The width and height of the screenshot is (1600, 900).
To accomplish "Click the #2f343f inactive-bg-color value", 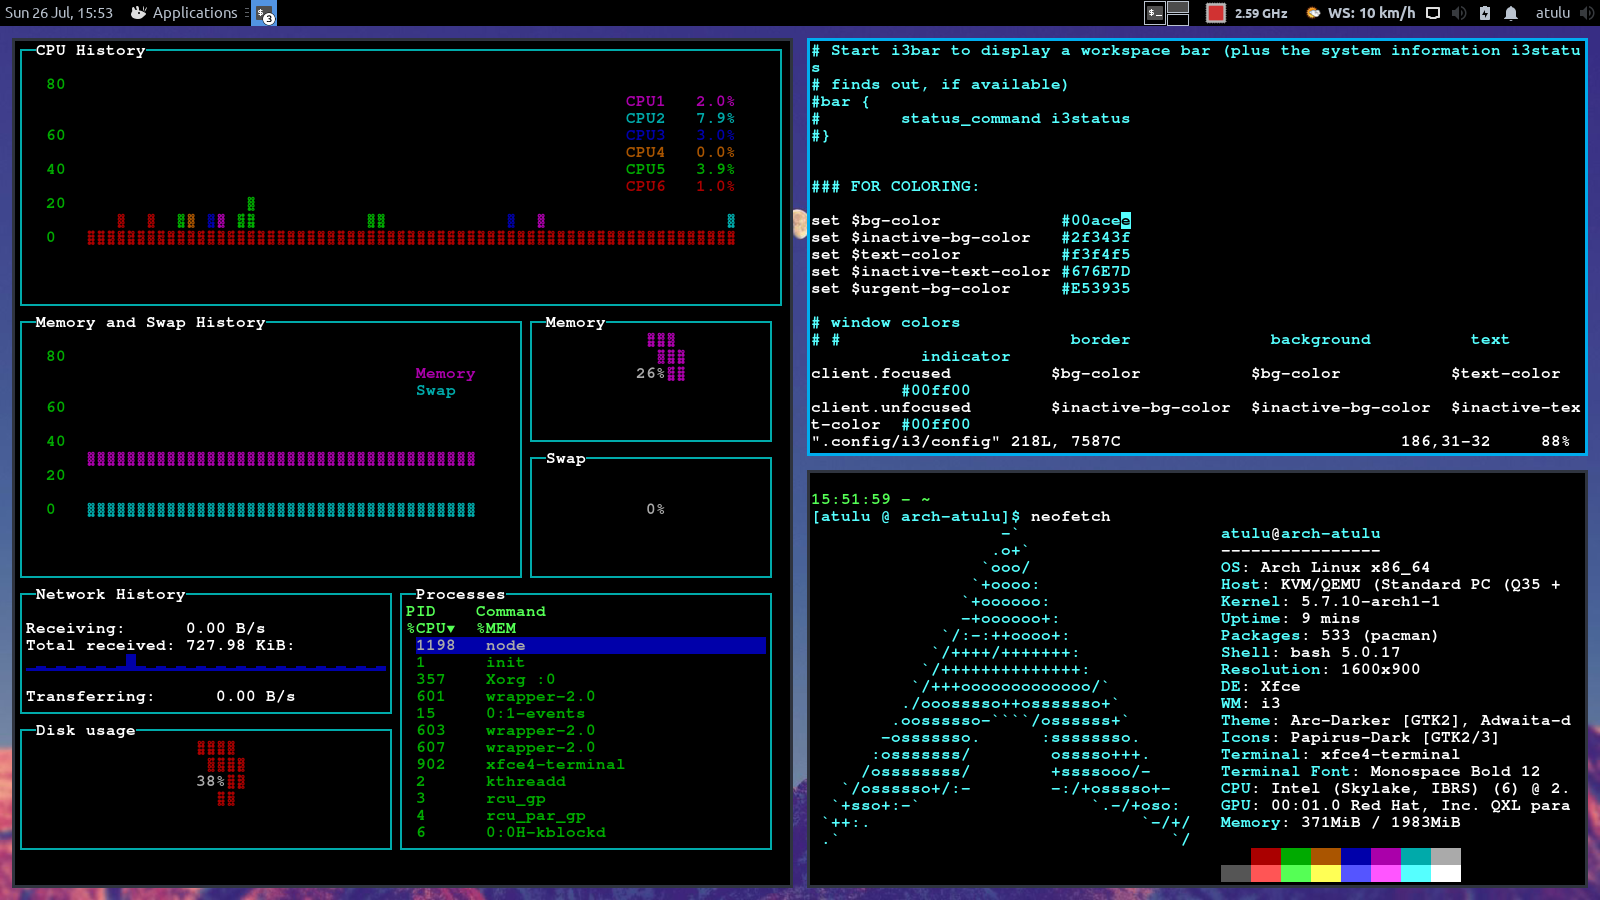I will [x=1096, y=238].
